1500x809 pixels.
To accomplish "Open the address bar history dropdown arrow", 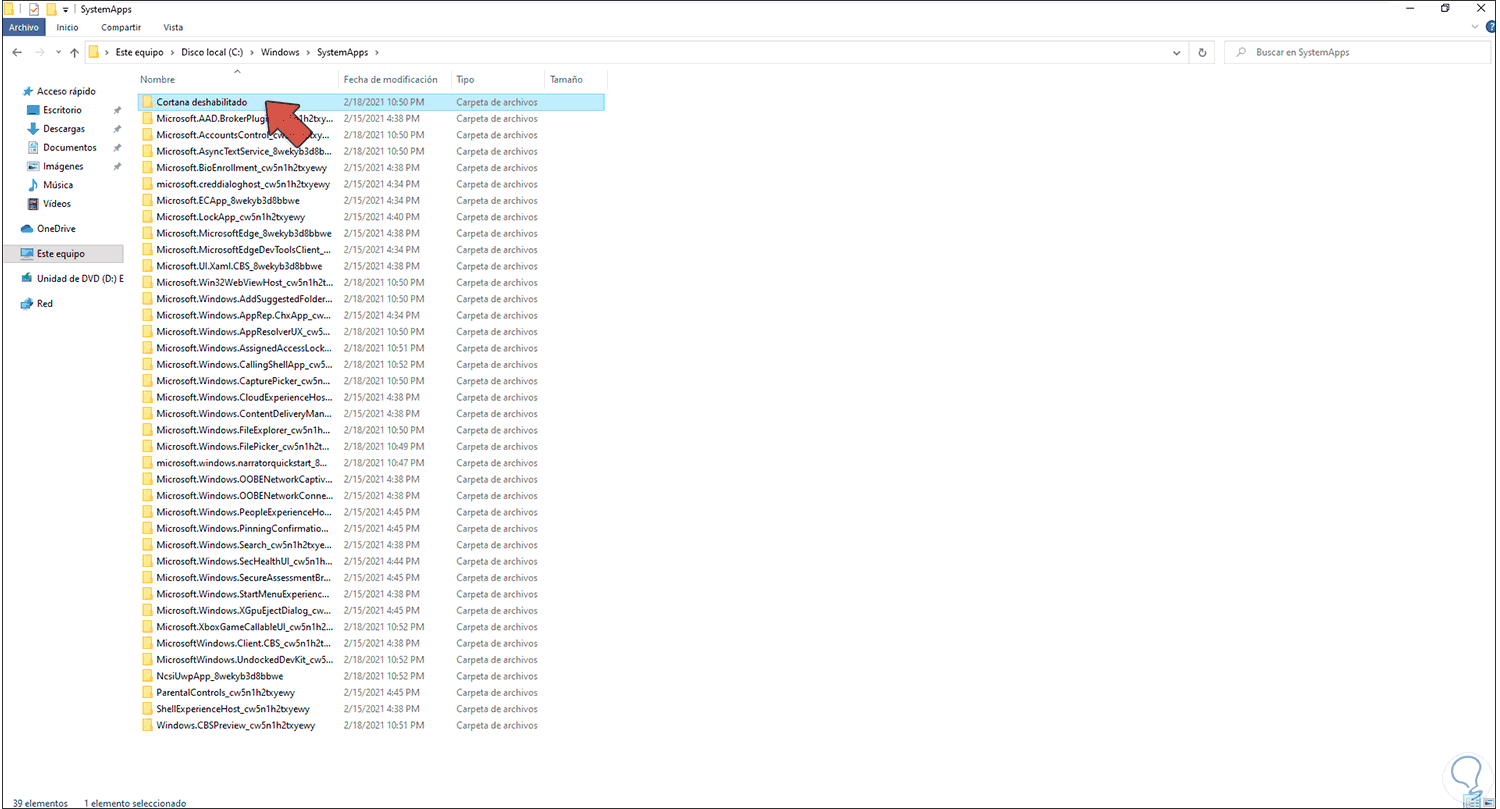I will [1176, 51].
